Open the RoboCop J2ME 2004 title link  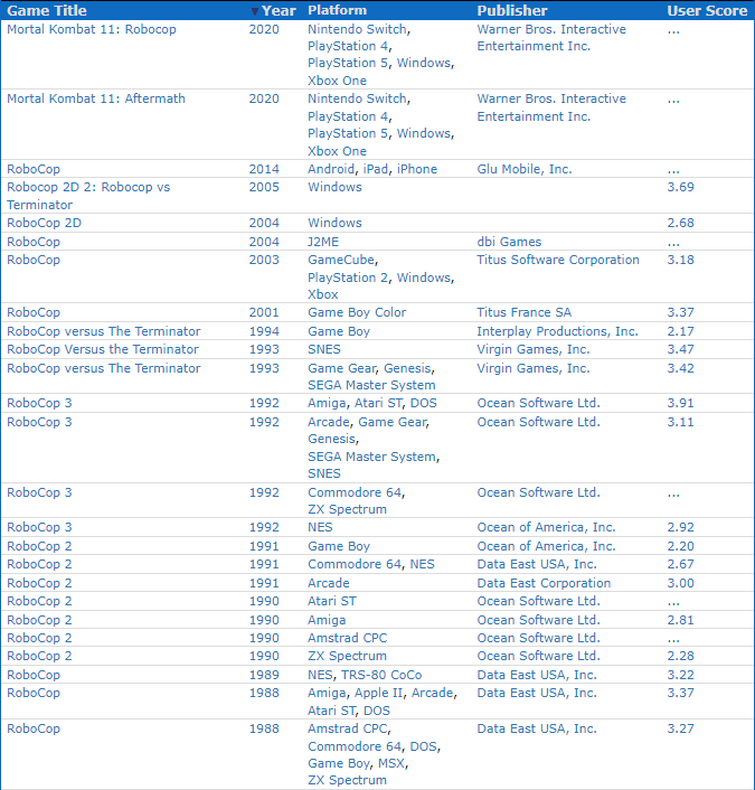point(33,242)
